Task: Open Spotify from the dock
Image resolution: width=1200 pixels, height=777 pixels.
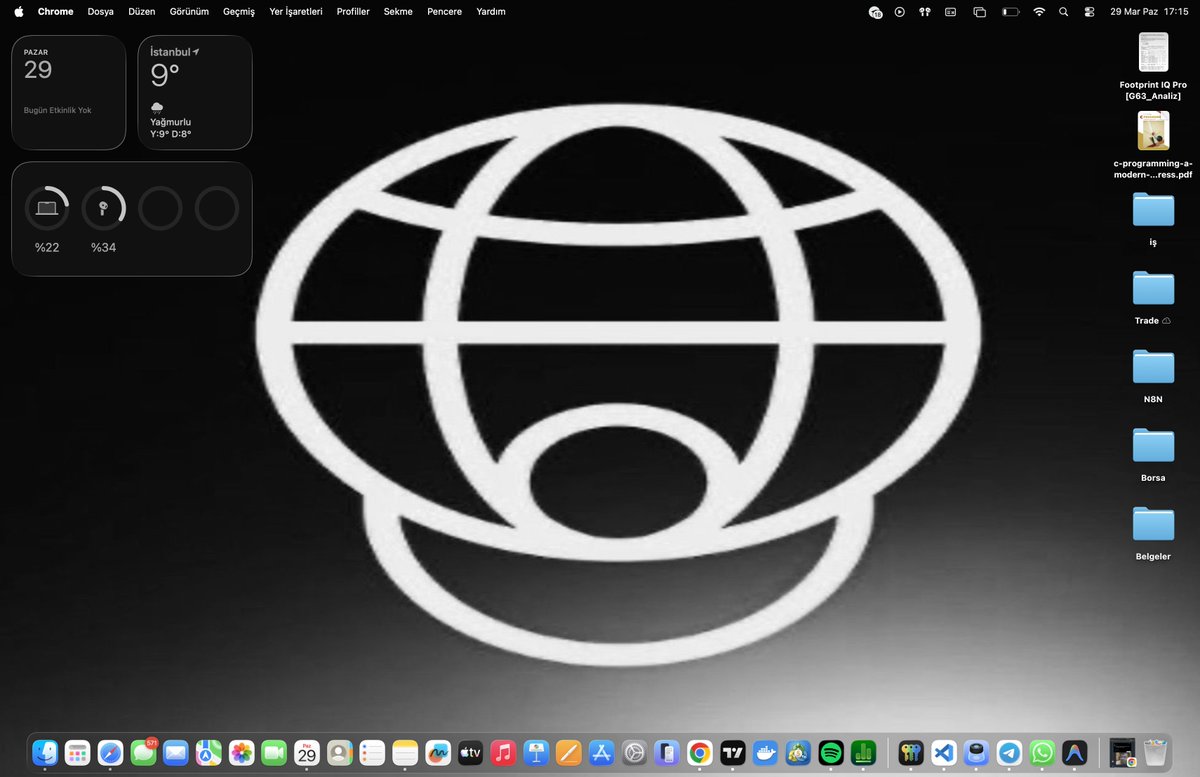Action: [830, 752]
